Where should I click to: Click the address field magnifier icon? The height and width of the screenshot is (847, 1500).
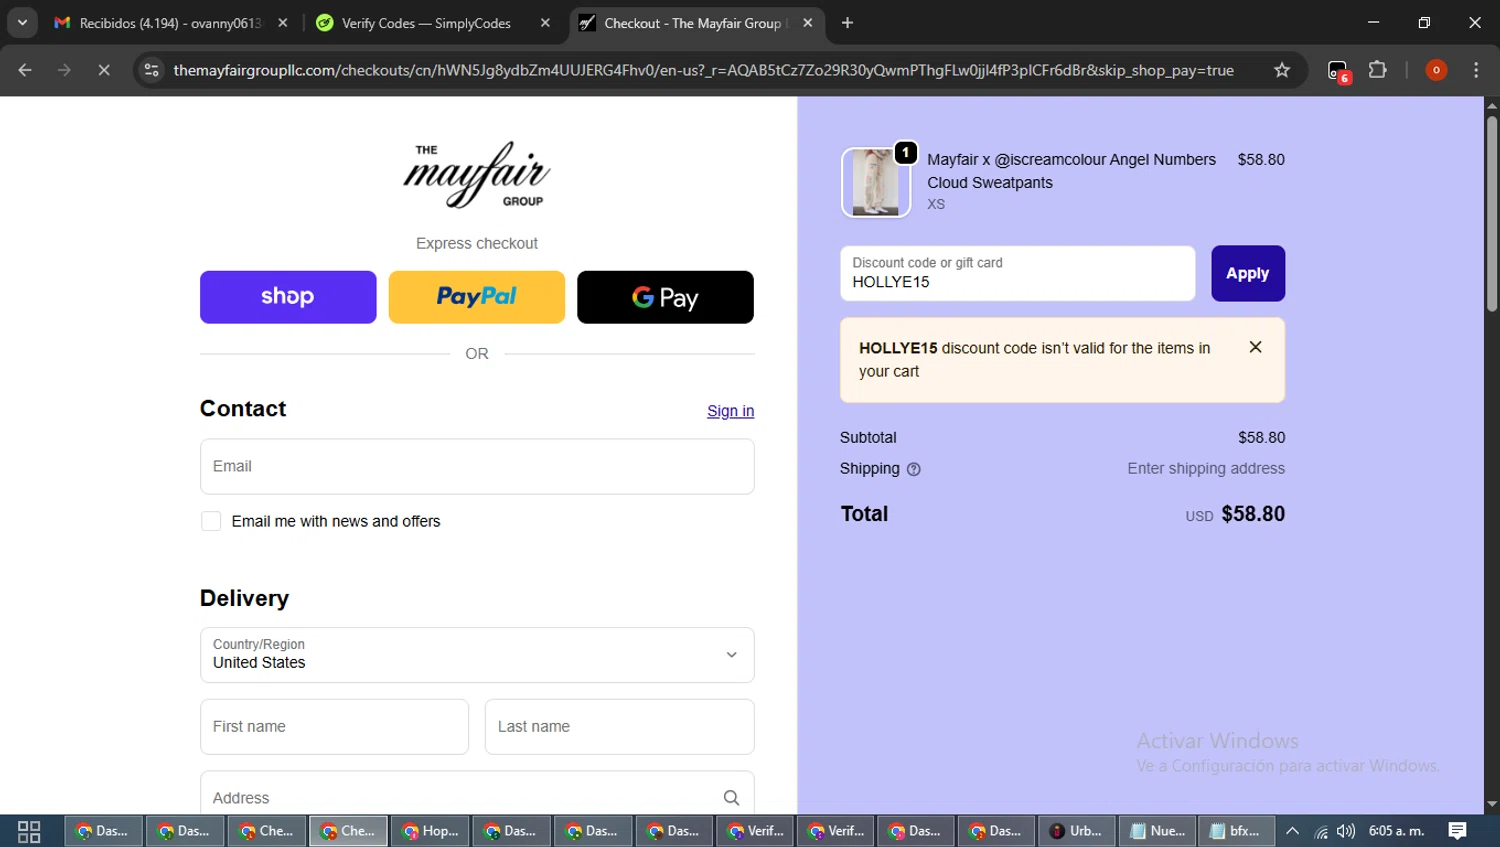click(x=731, y=798)
